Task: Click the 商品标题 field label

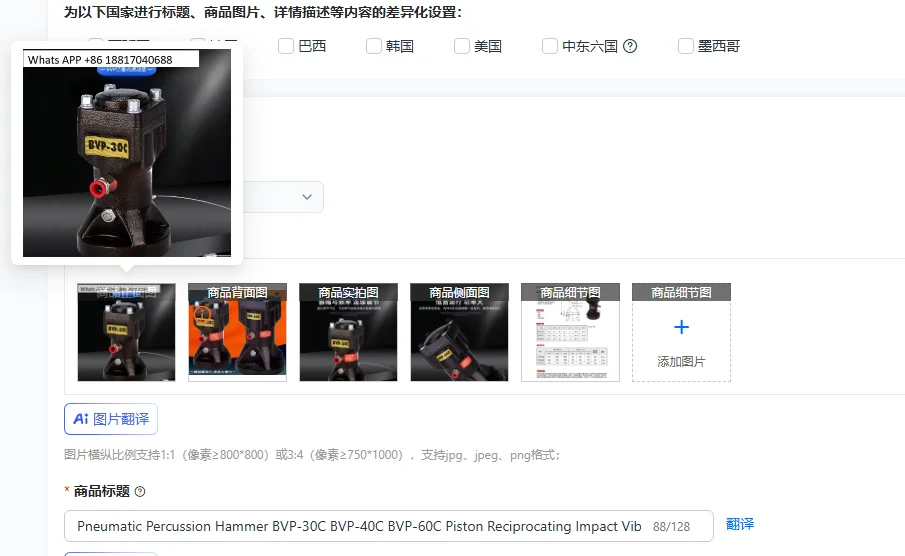Action: coord(102,491)
